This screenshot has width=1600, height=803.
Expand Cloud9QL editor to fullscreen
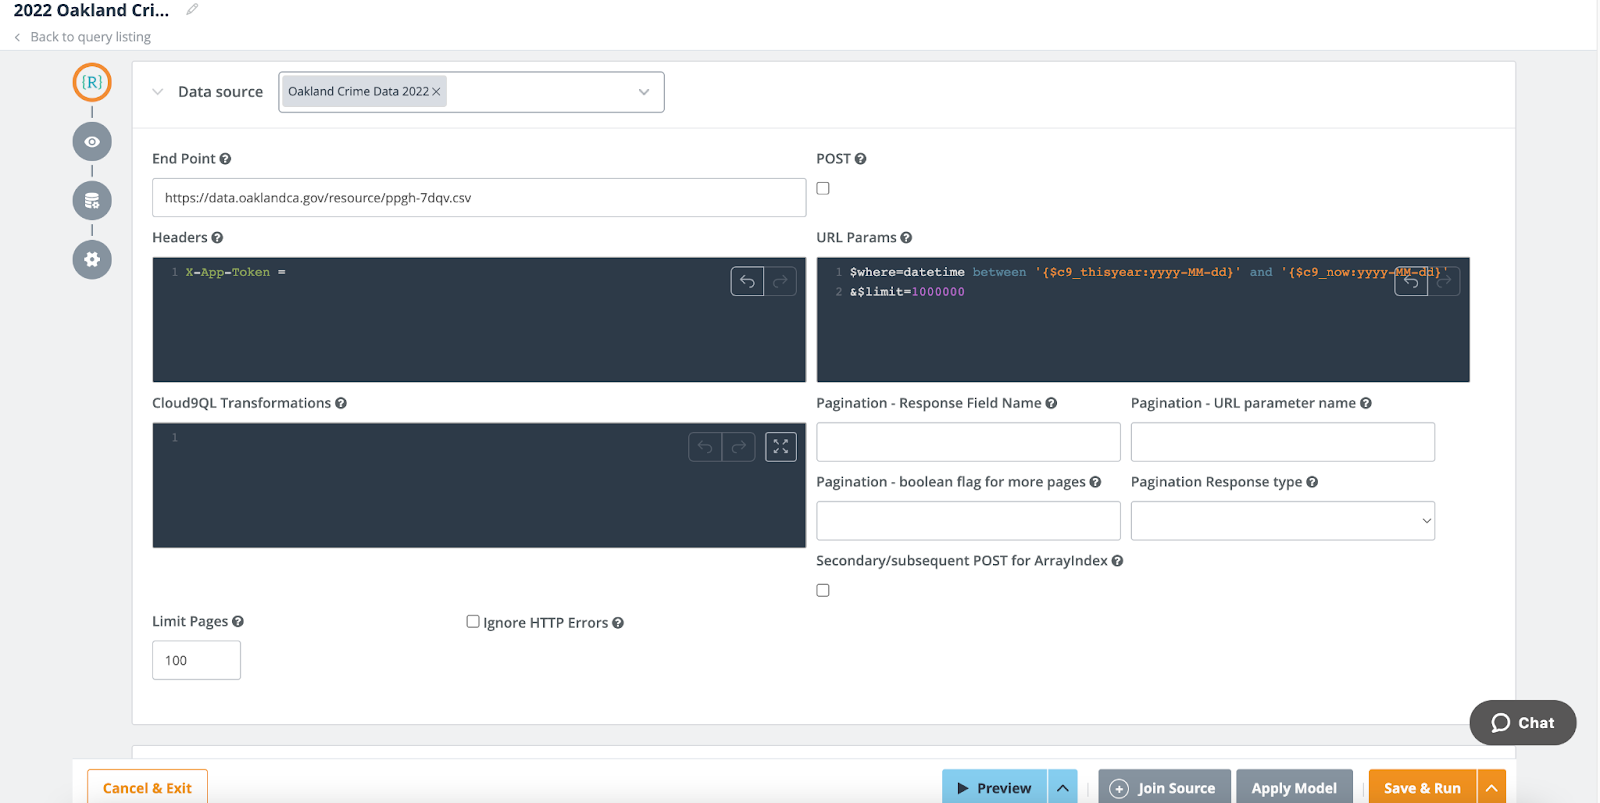coord(781,447)
